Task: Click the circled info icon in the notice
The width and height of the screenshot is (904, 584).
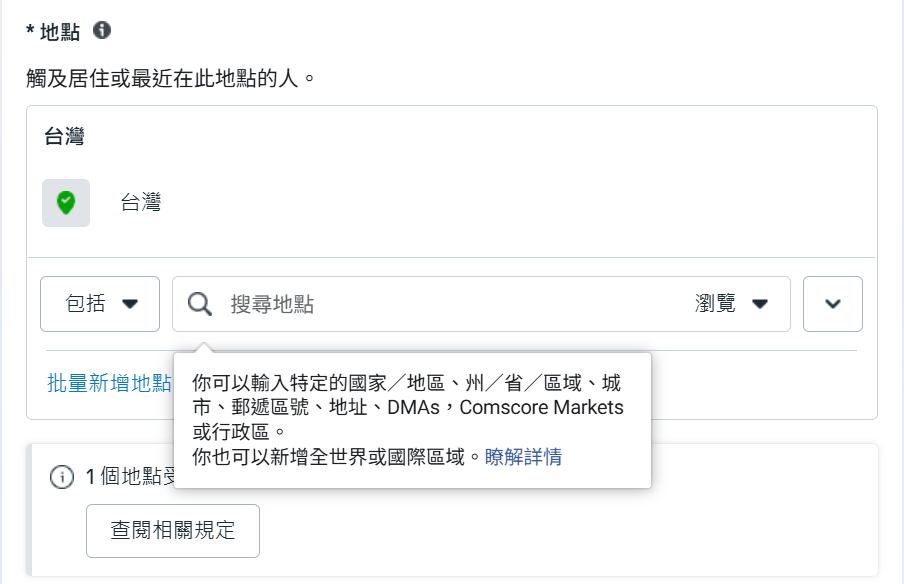Action: point(62,477)
